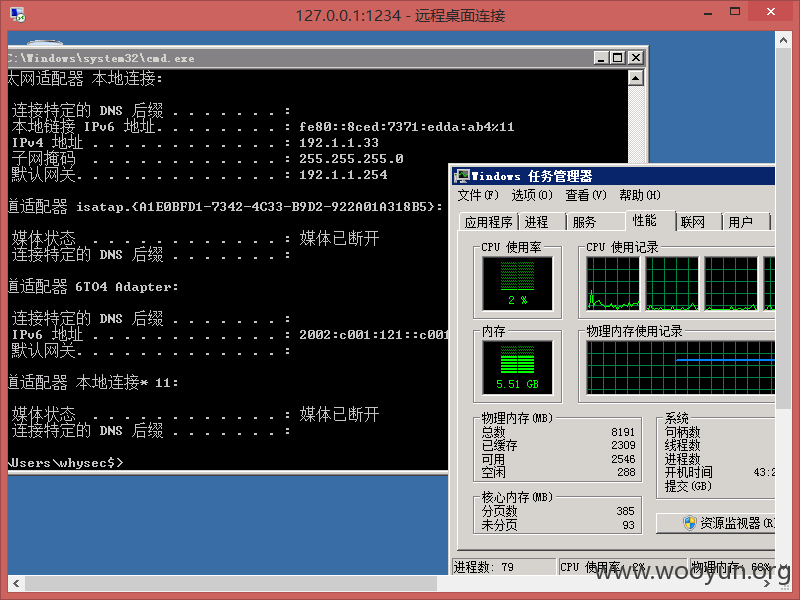Click the 线程数 label under 系统

682,445
